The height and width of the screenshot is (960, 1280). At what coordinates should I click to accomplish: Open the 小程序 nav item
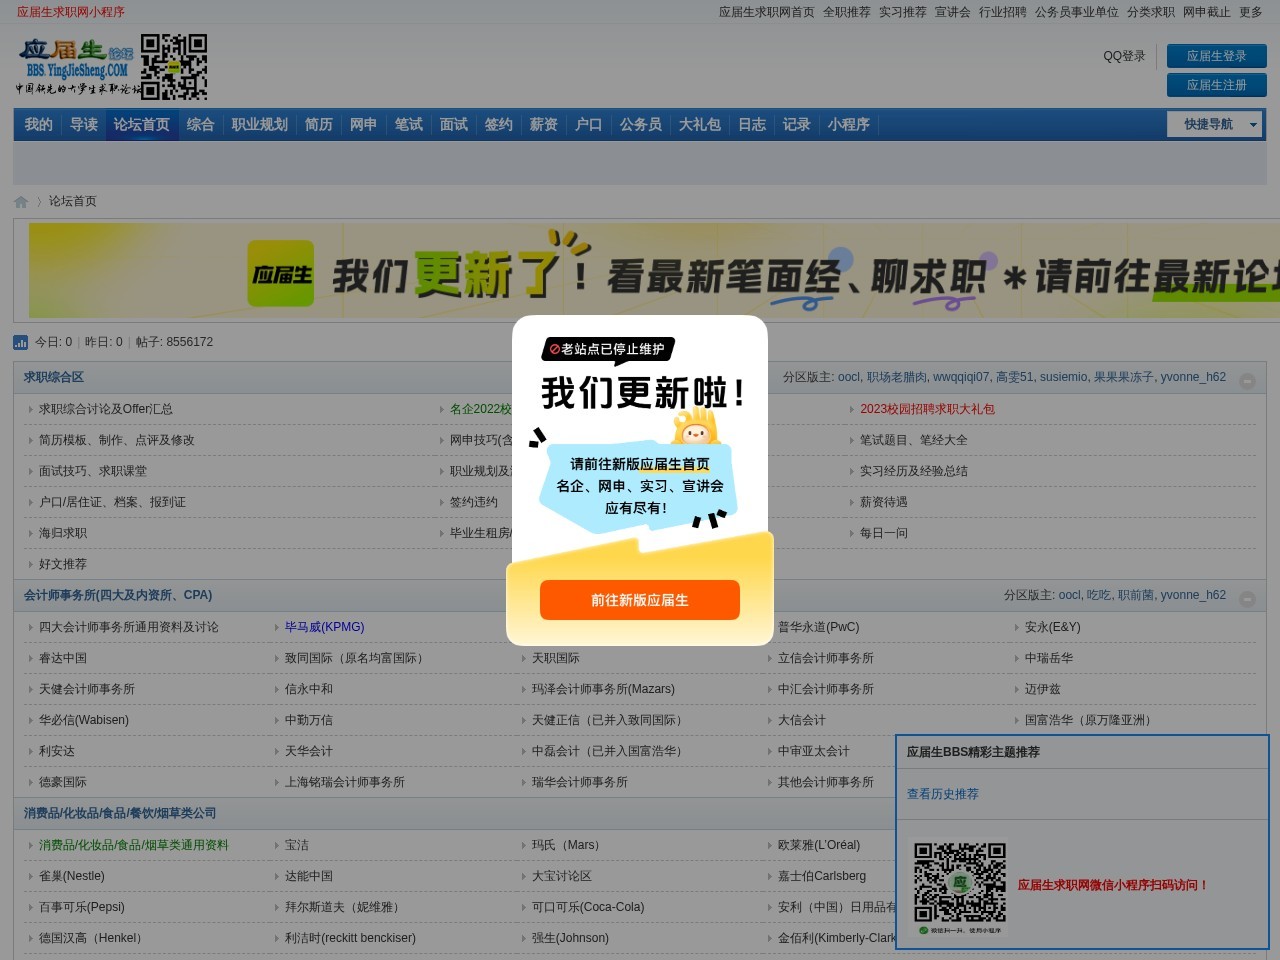coord(849,124)
